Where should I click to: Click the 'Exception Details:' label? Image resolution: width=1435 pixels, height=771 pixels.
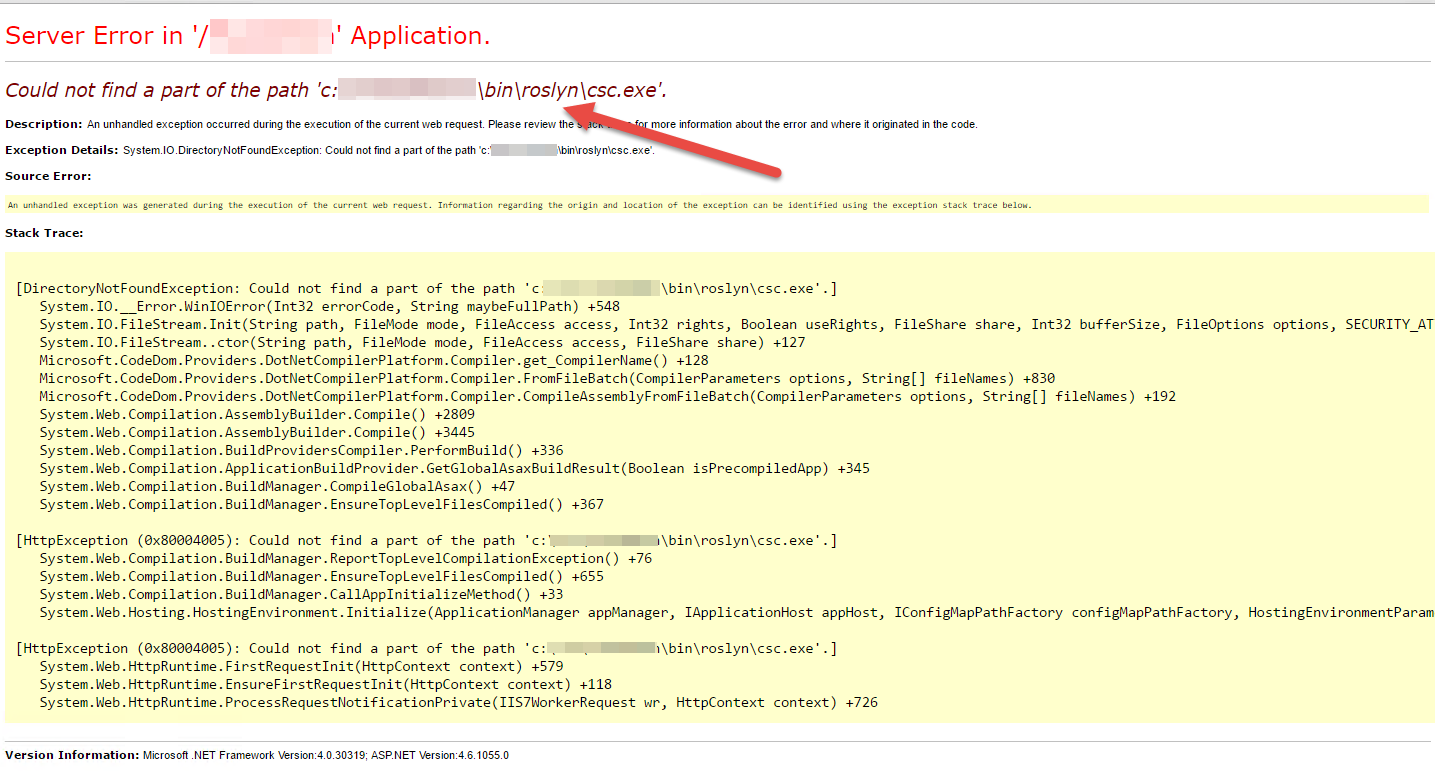pyautogui.click(x=62, y=149)
